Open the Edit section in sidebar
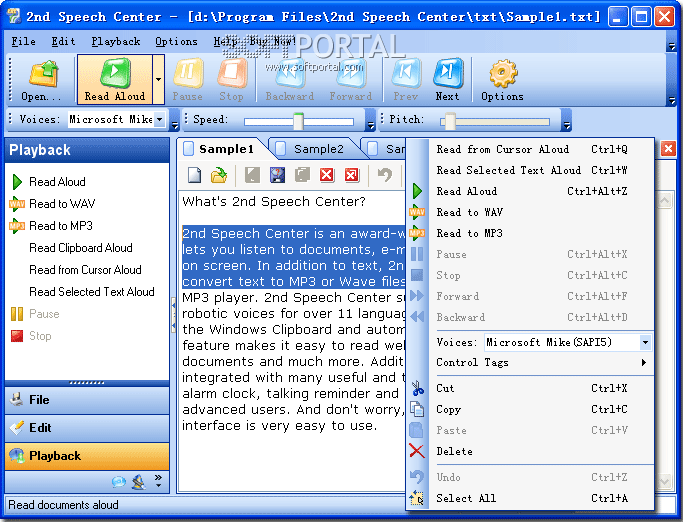683x522 pixels. click(x=87, y=428)
